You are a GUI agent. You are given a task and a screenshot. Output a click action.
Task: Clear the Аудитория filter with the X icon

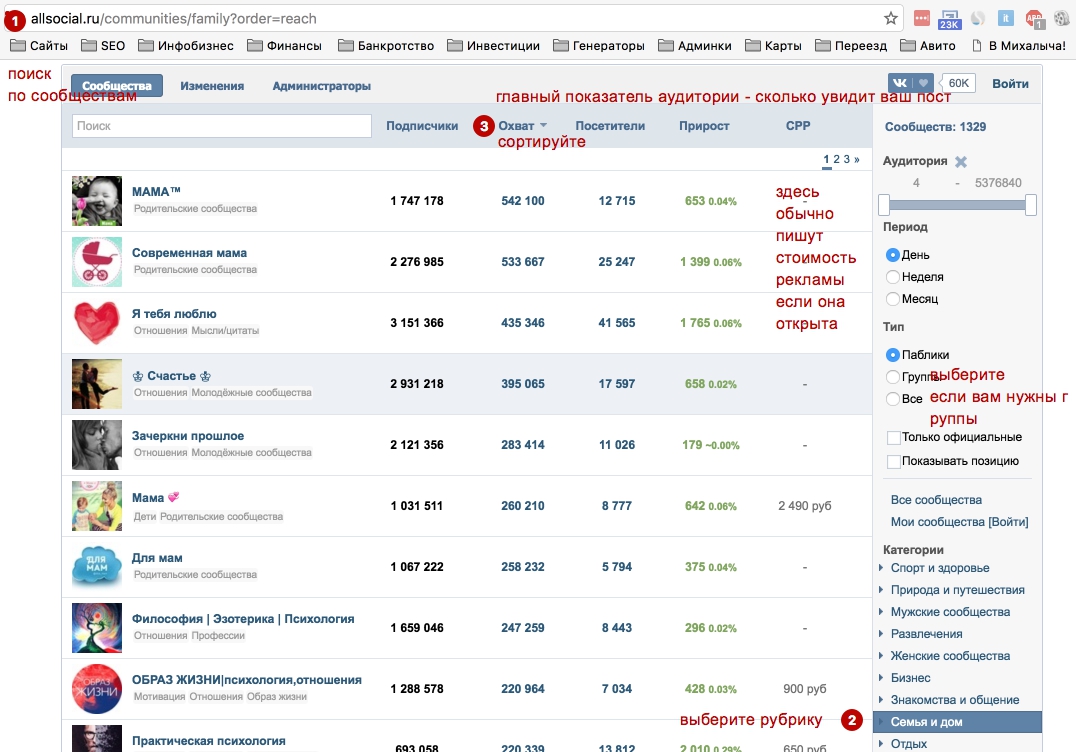click(x=961, y=161)
